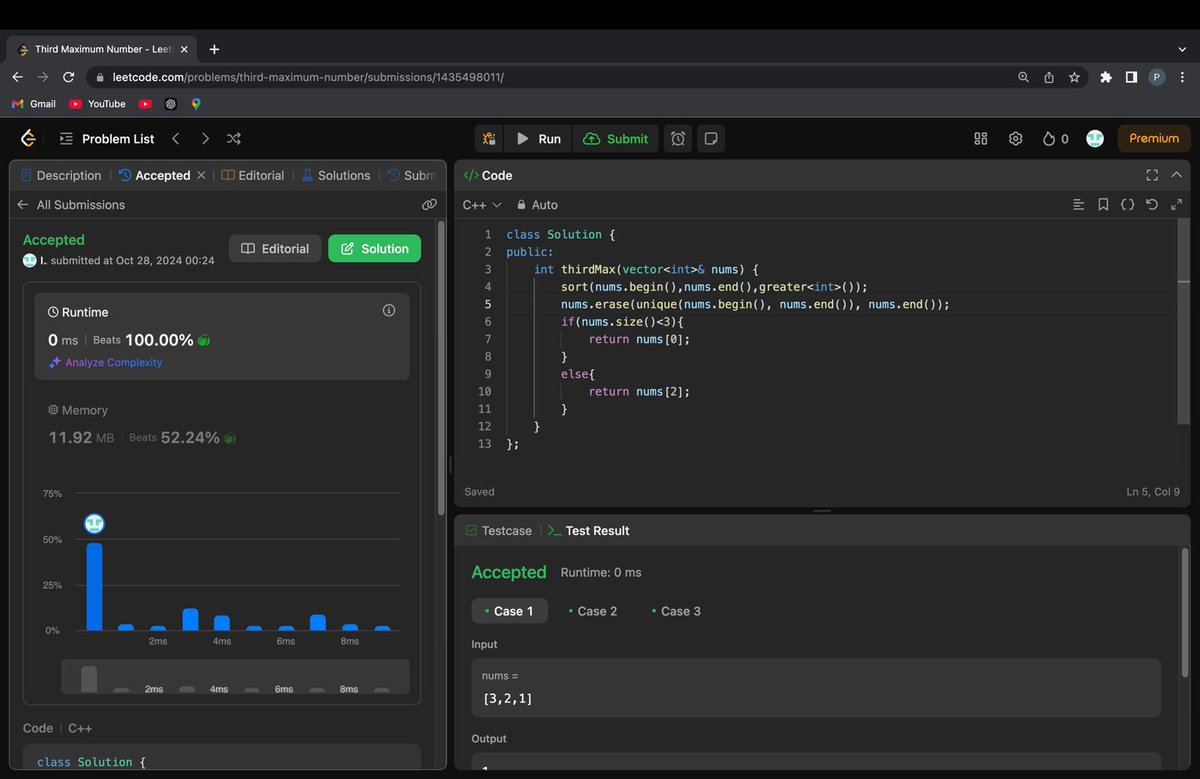
Task: Collapse the Code panel chevron
Action: [x=1176, y=175]
